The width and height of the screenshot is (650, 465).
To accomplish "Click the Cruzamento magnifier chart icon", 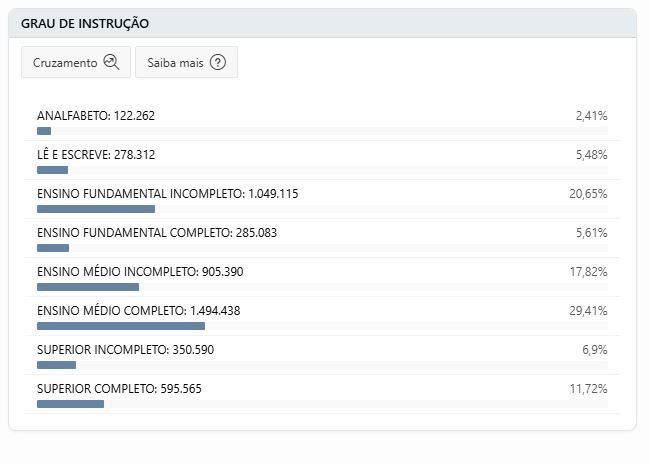I will [x=111, y=62].
